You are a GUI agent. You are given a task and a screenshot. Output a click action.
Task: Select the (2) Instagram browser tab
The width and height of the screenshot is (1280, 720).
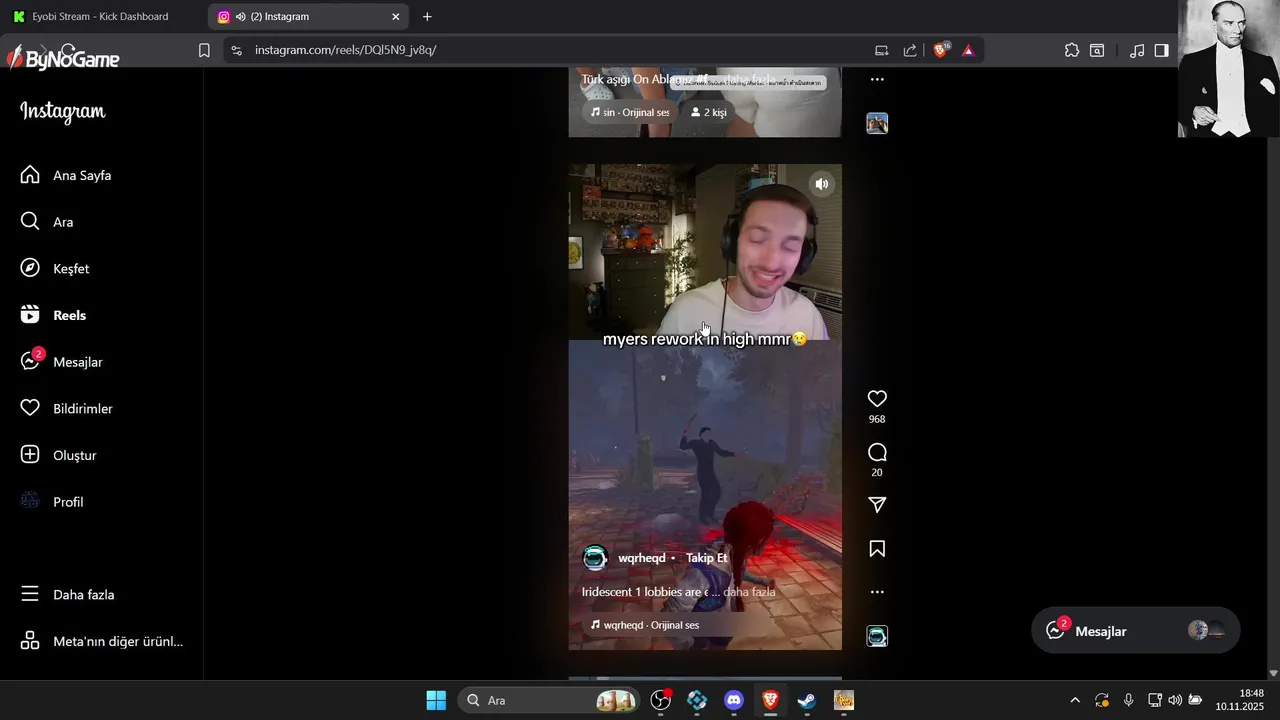coord(308,17)
